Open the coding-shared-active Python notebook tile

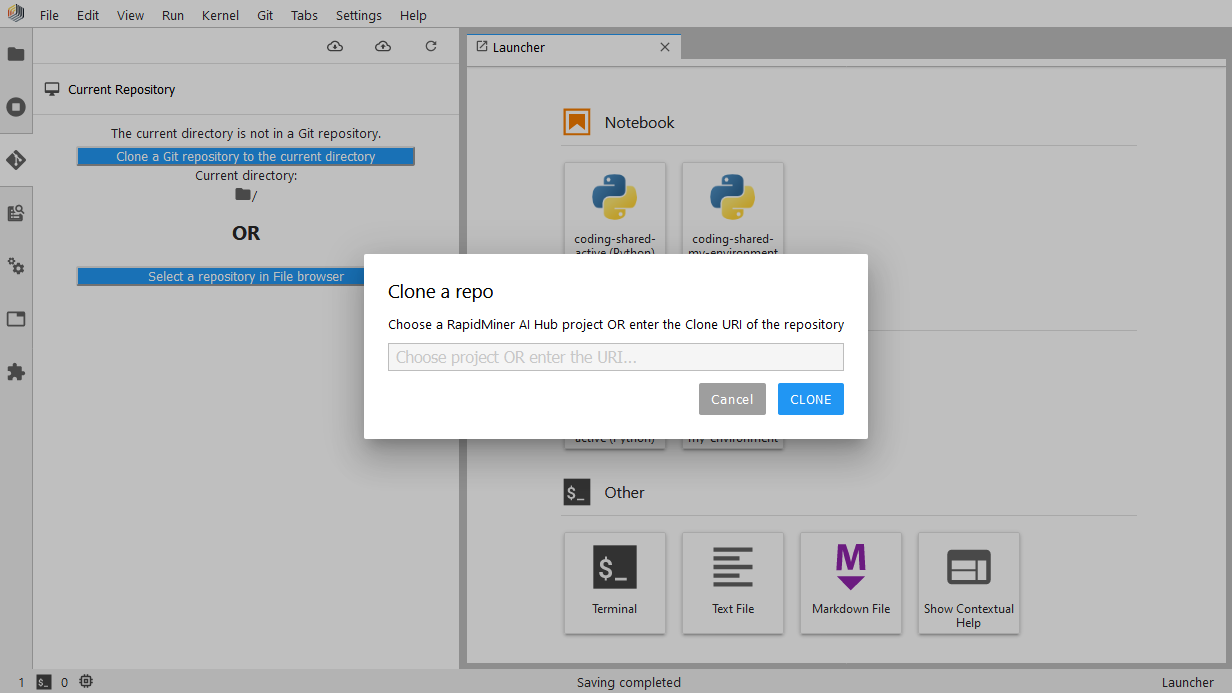pyautogui.click(x=614, y=208)
